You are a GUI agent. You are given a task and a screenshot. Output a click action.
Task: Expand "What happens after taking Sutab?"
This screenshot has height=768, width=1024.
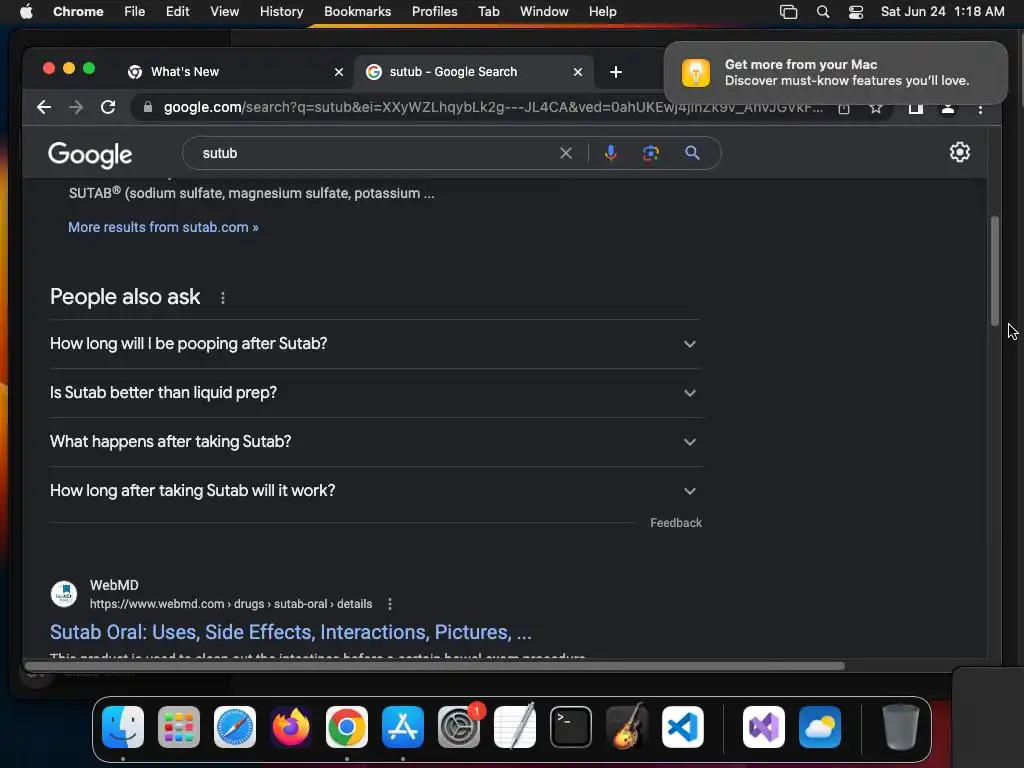point(375,441)
